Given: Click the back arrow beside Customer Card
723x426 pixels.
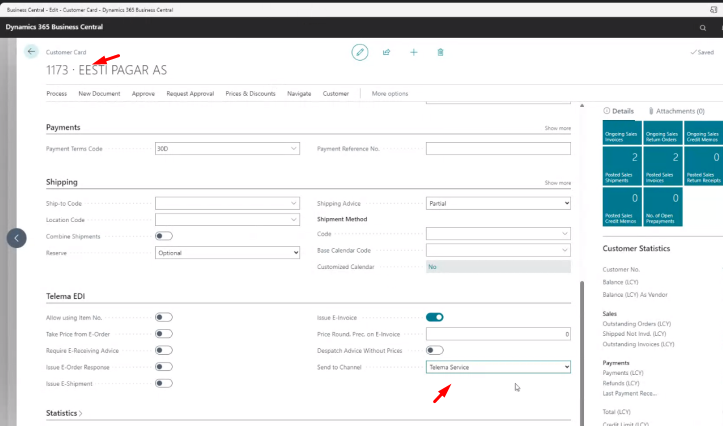Looking at the screenshot, I should tap(31, 52).
